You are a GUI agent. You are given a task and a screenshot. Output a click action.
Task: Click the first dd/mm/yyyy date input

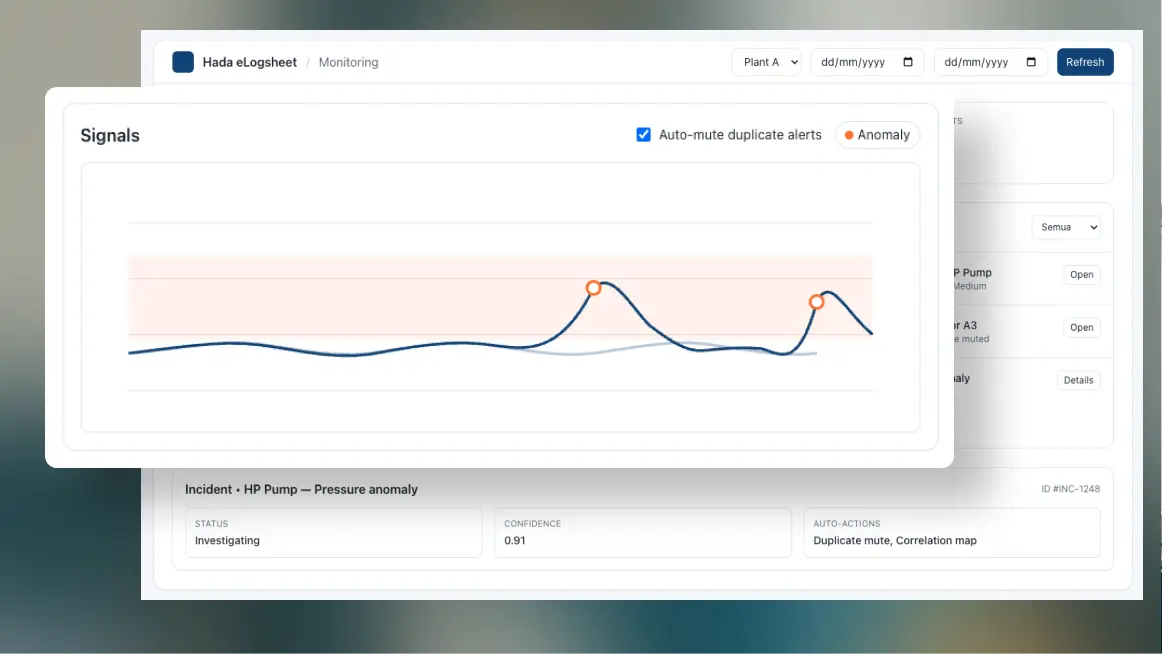coord(855,62)
